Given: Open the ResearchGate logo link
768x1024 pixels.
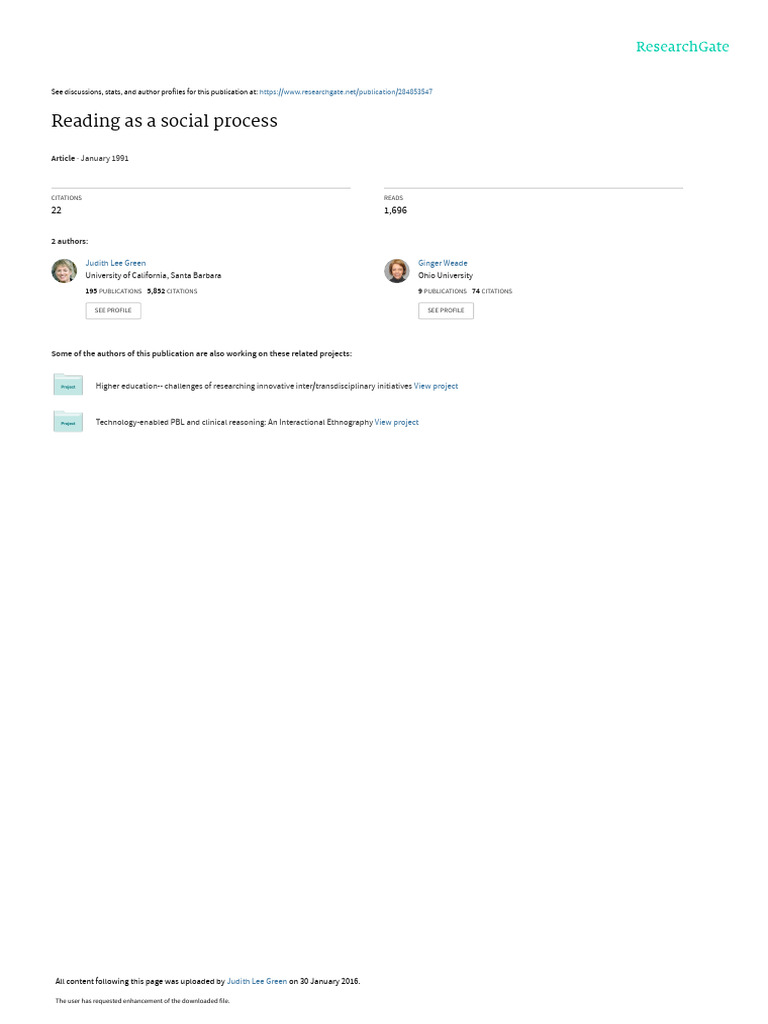Looking at the screenshot, I should pos(682,46).
